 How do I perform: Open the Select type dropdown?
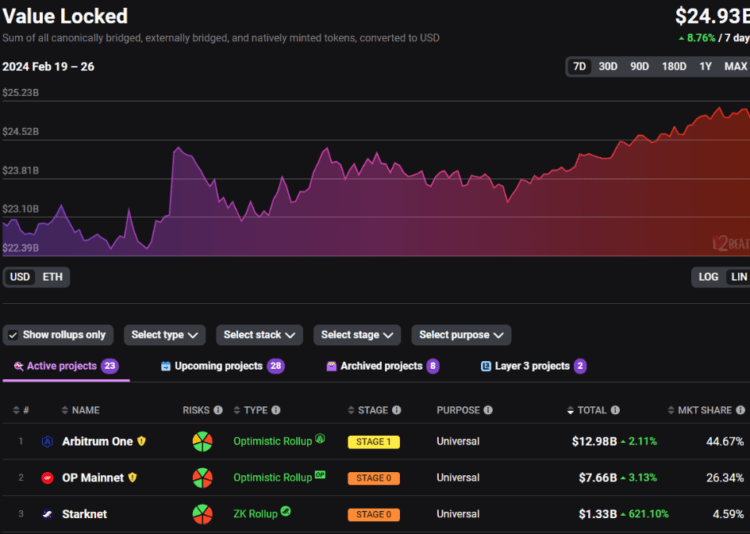click(165, 335)
